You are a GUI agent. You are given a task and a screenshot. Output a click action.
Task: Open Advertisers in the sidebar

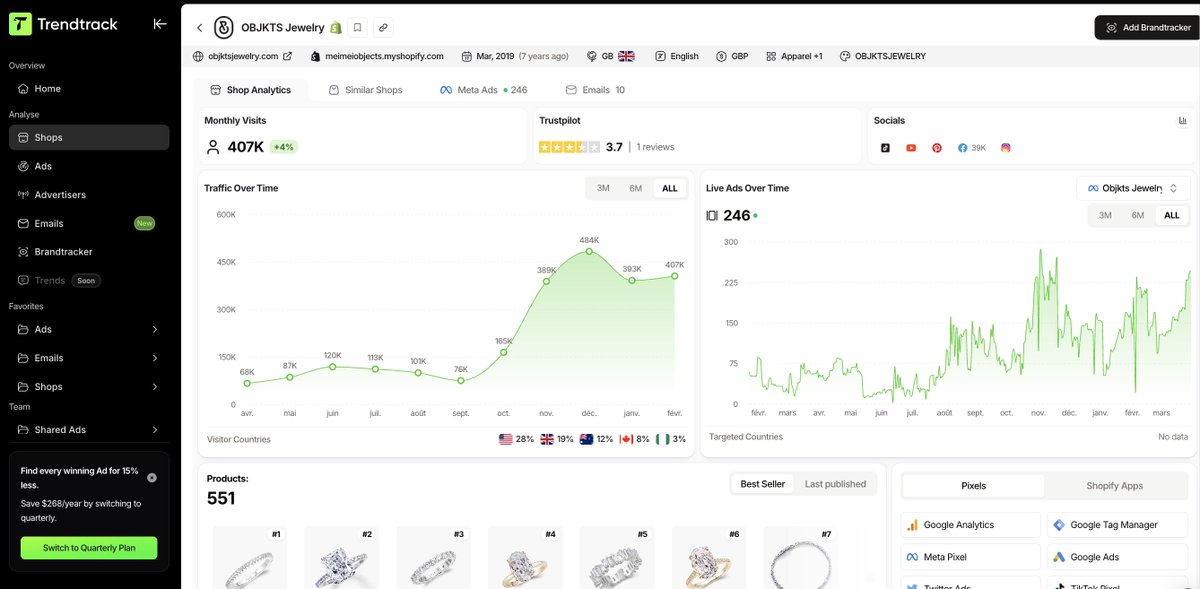(x=89, y=195)
